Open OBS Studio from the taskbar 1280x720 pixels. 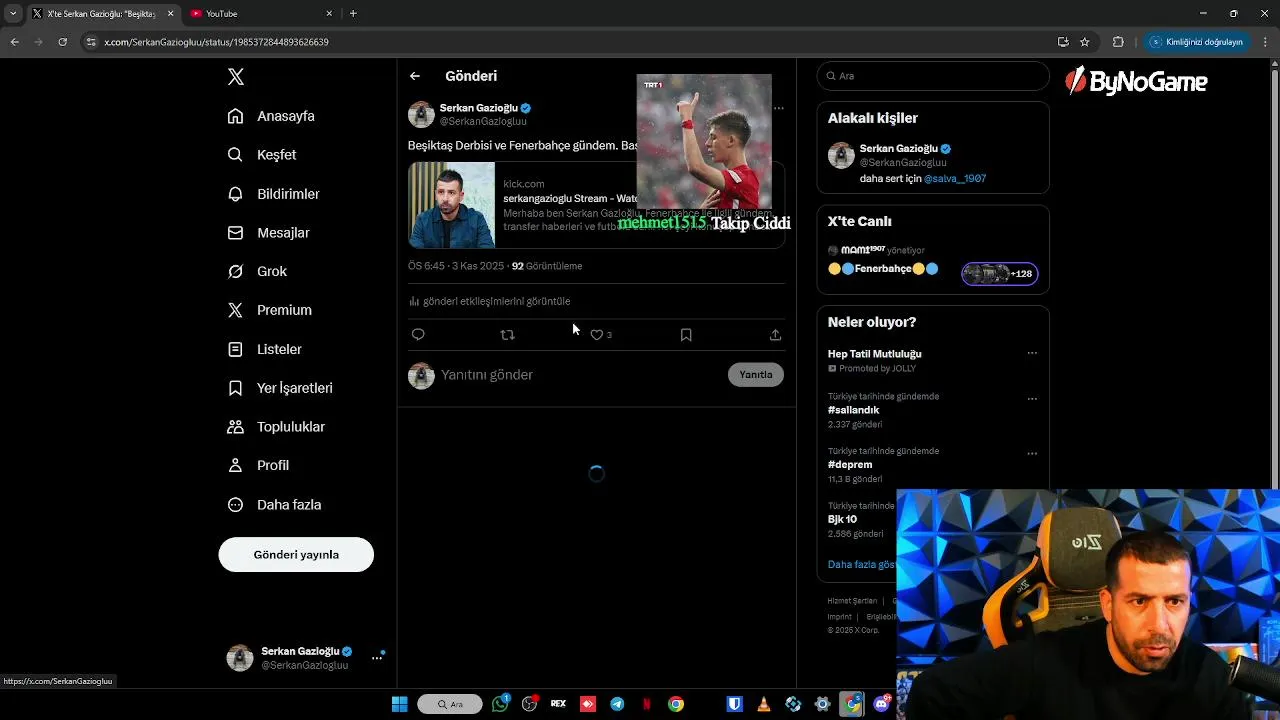(x=529, y=704)
